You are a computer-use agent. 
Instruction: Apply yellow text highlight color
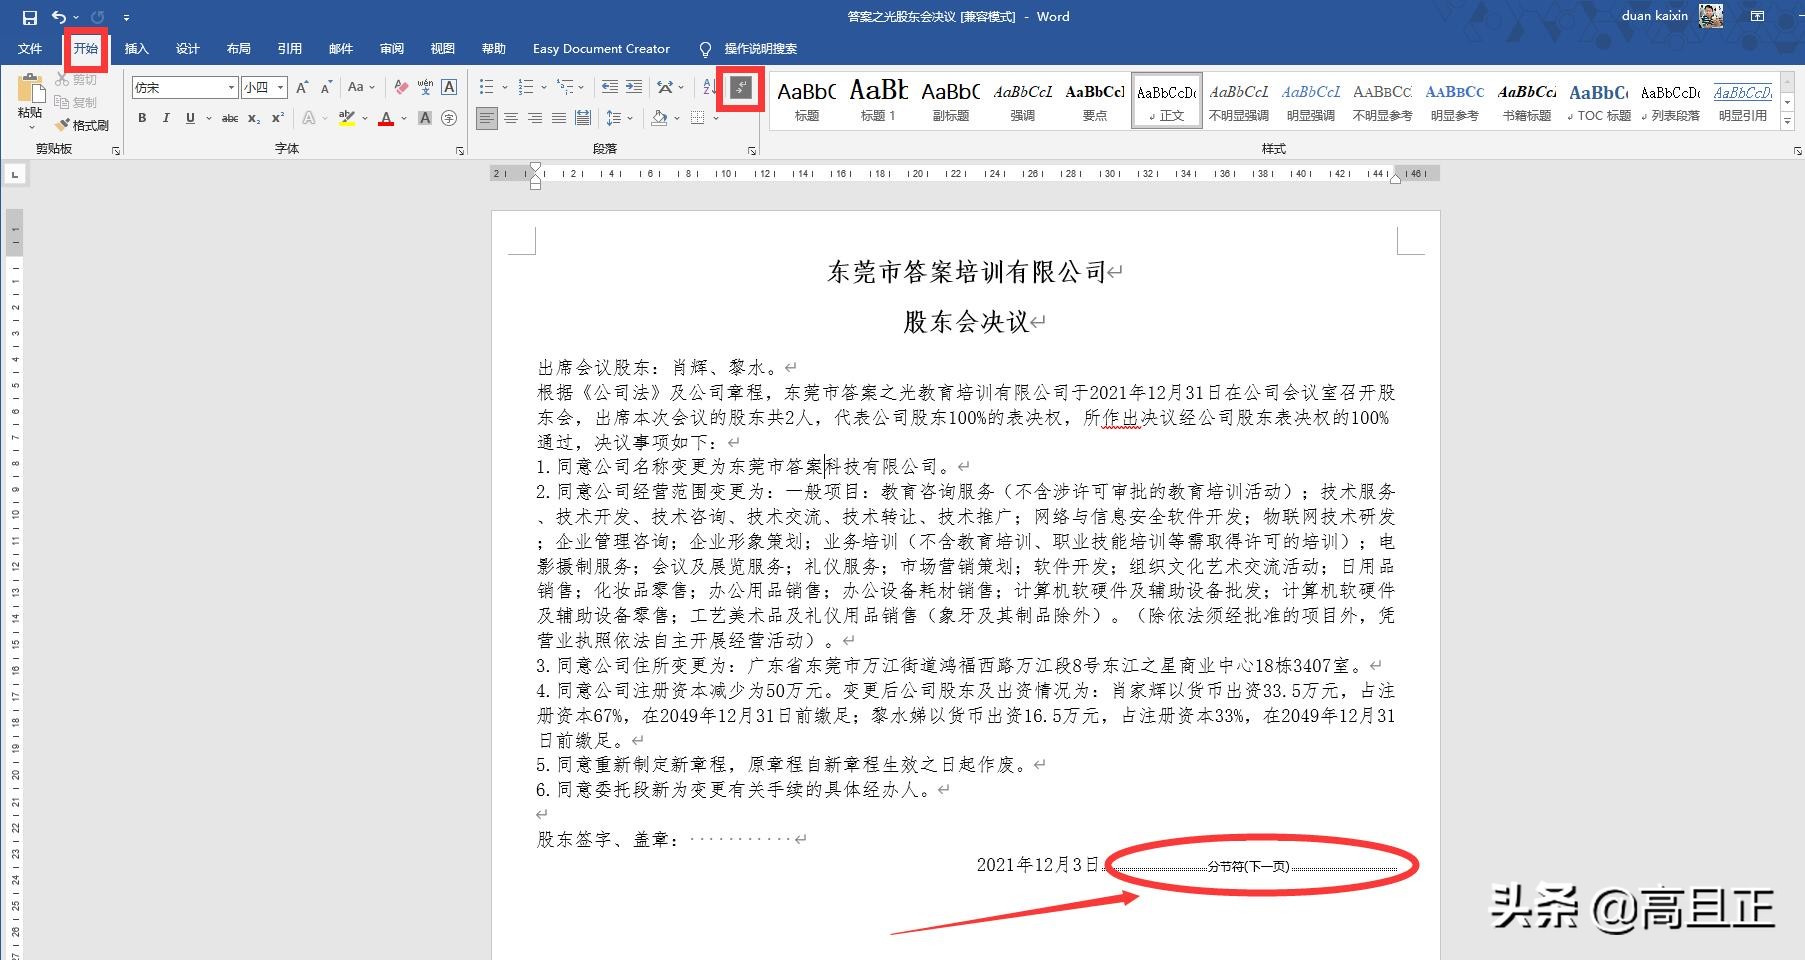point(347,118)
